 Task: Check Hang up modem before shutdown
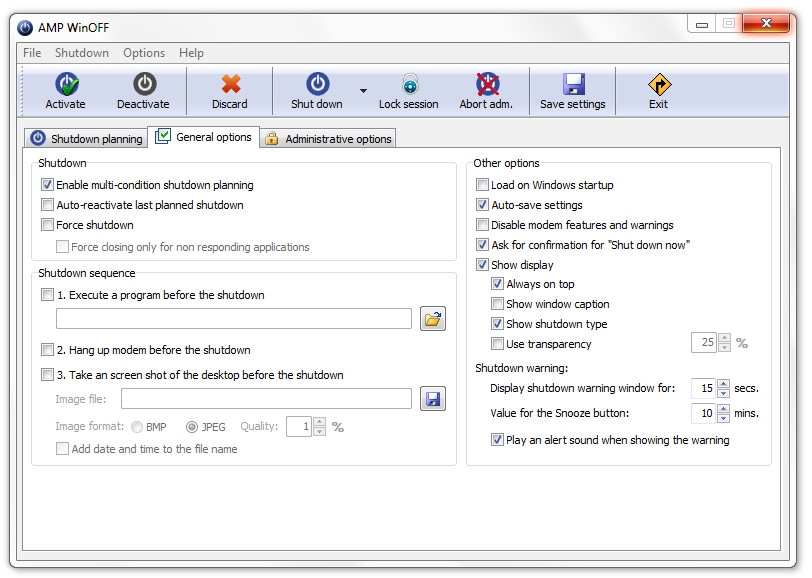47,350
